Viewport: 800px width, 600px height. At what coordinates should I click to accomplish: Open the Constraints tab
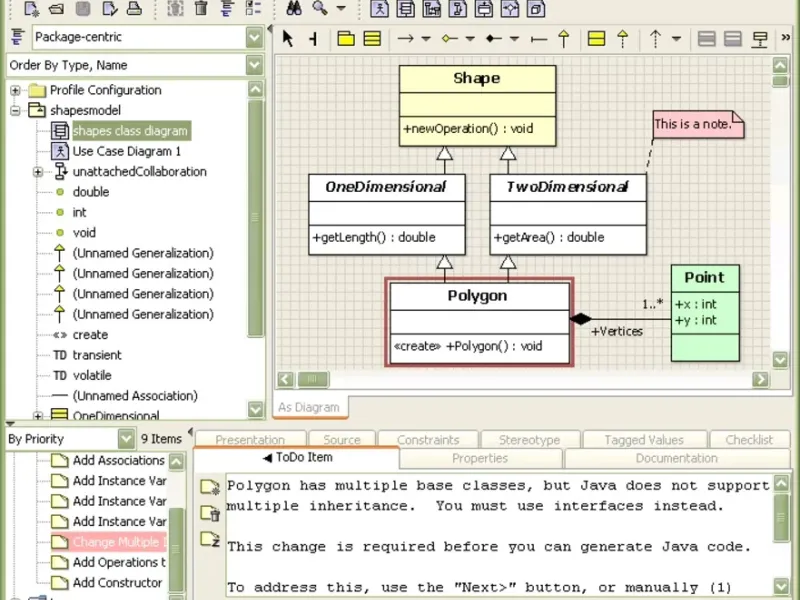428,439
